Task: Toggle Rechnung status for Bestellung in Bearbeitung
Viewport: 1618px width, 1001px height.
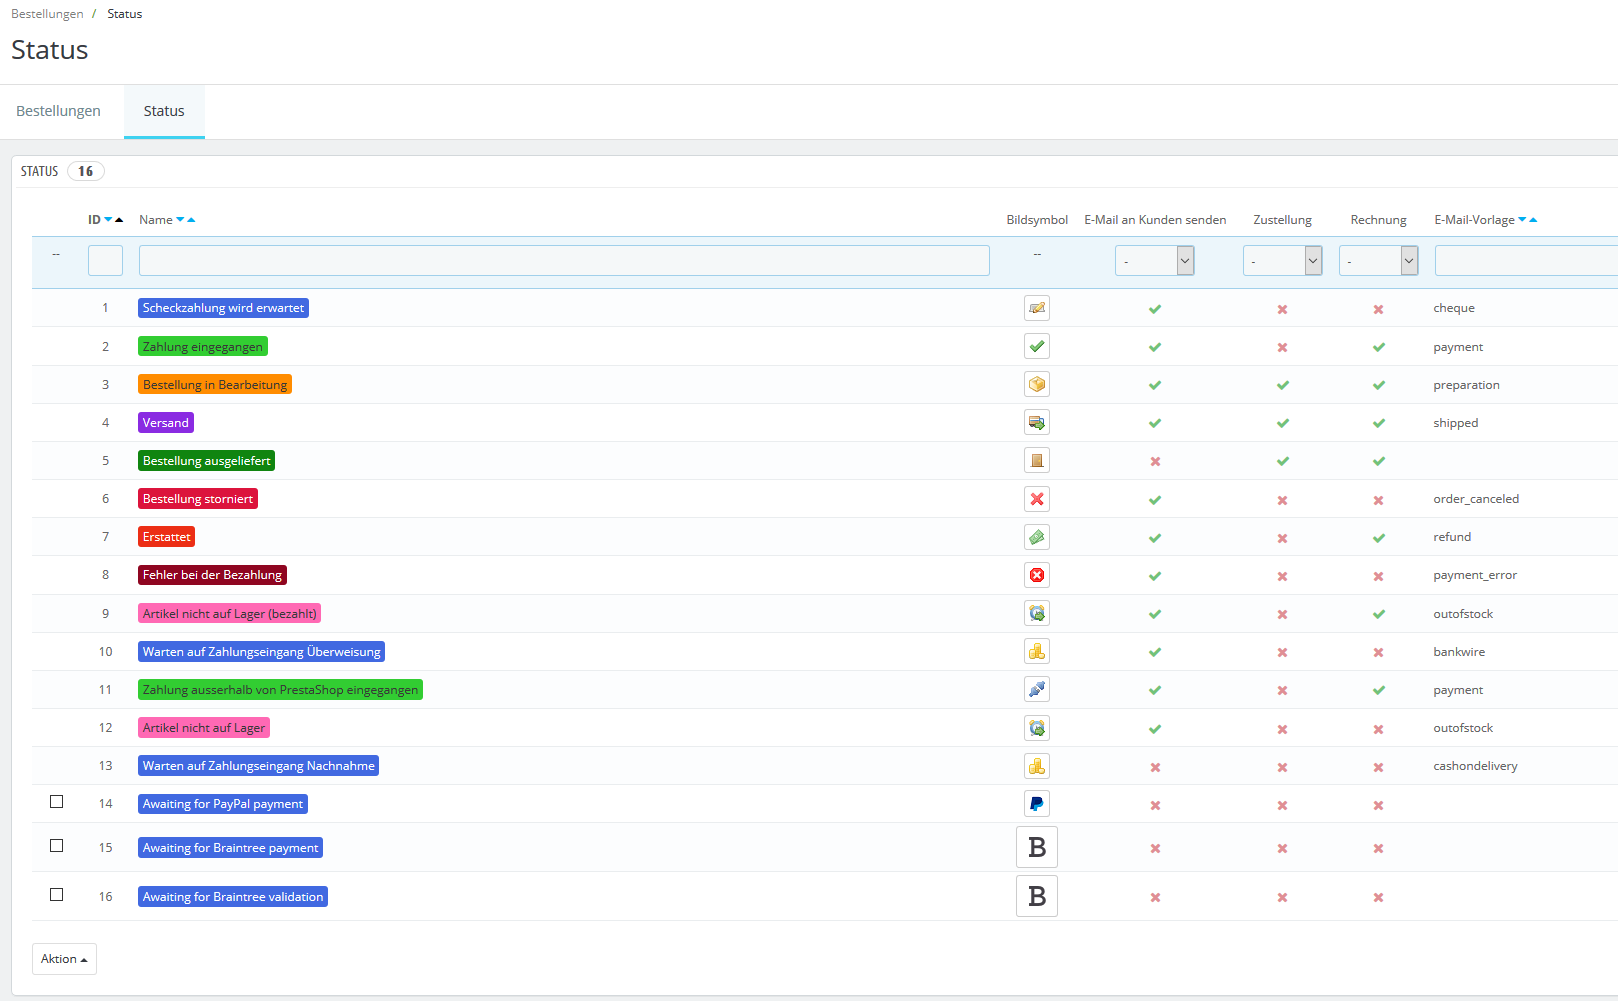Action: 1379,385
